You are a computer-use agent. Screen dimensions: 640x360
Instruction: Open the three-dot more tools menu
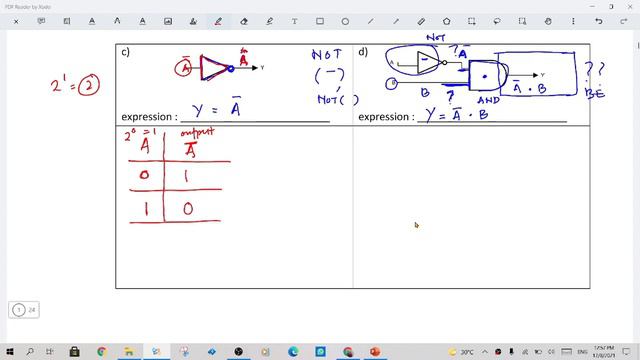573,21
